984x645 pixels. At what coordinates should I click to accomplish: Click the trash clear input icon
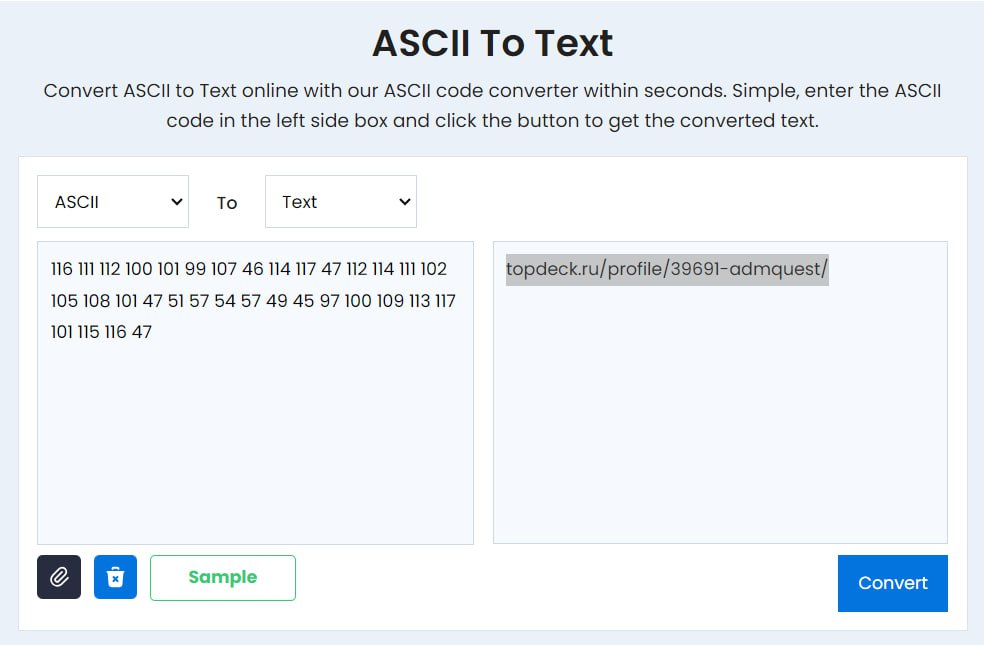click(115, 578)
